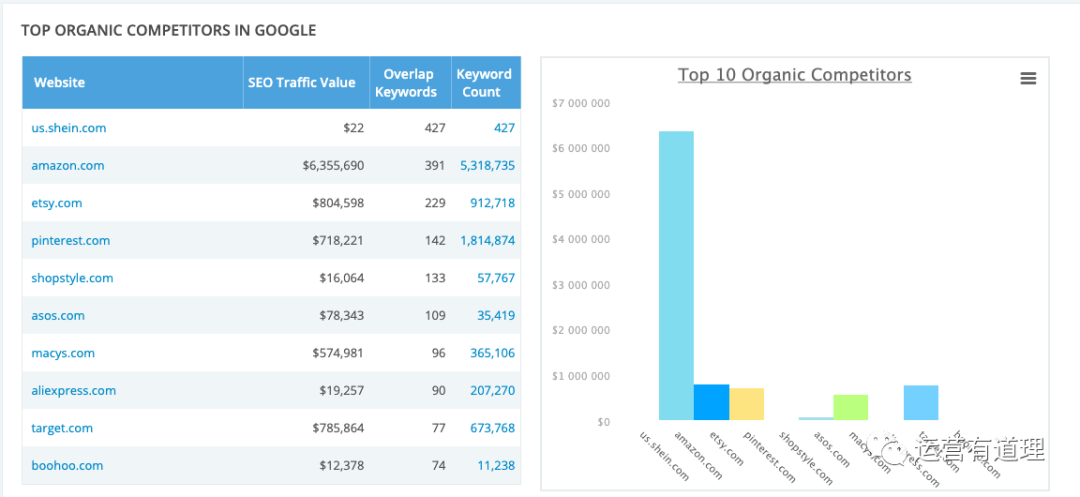Image resolution: width=1080 pixels, height=497 pixels.
Task: Open the us.shein.com website link
Action: coord(69,128)
